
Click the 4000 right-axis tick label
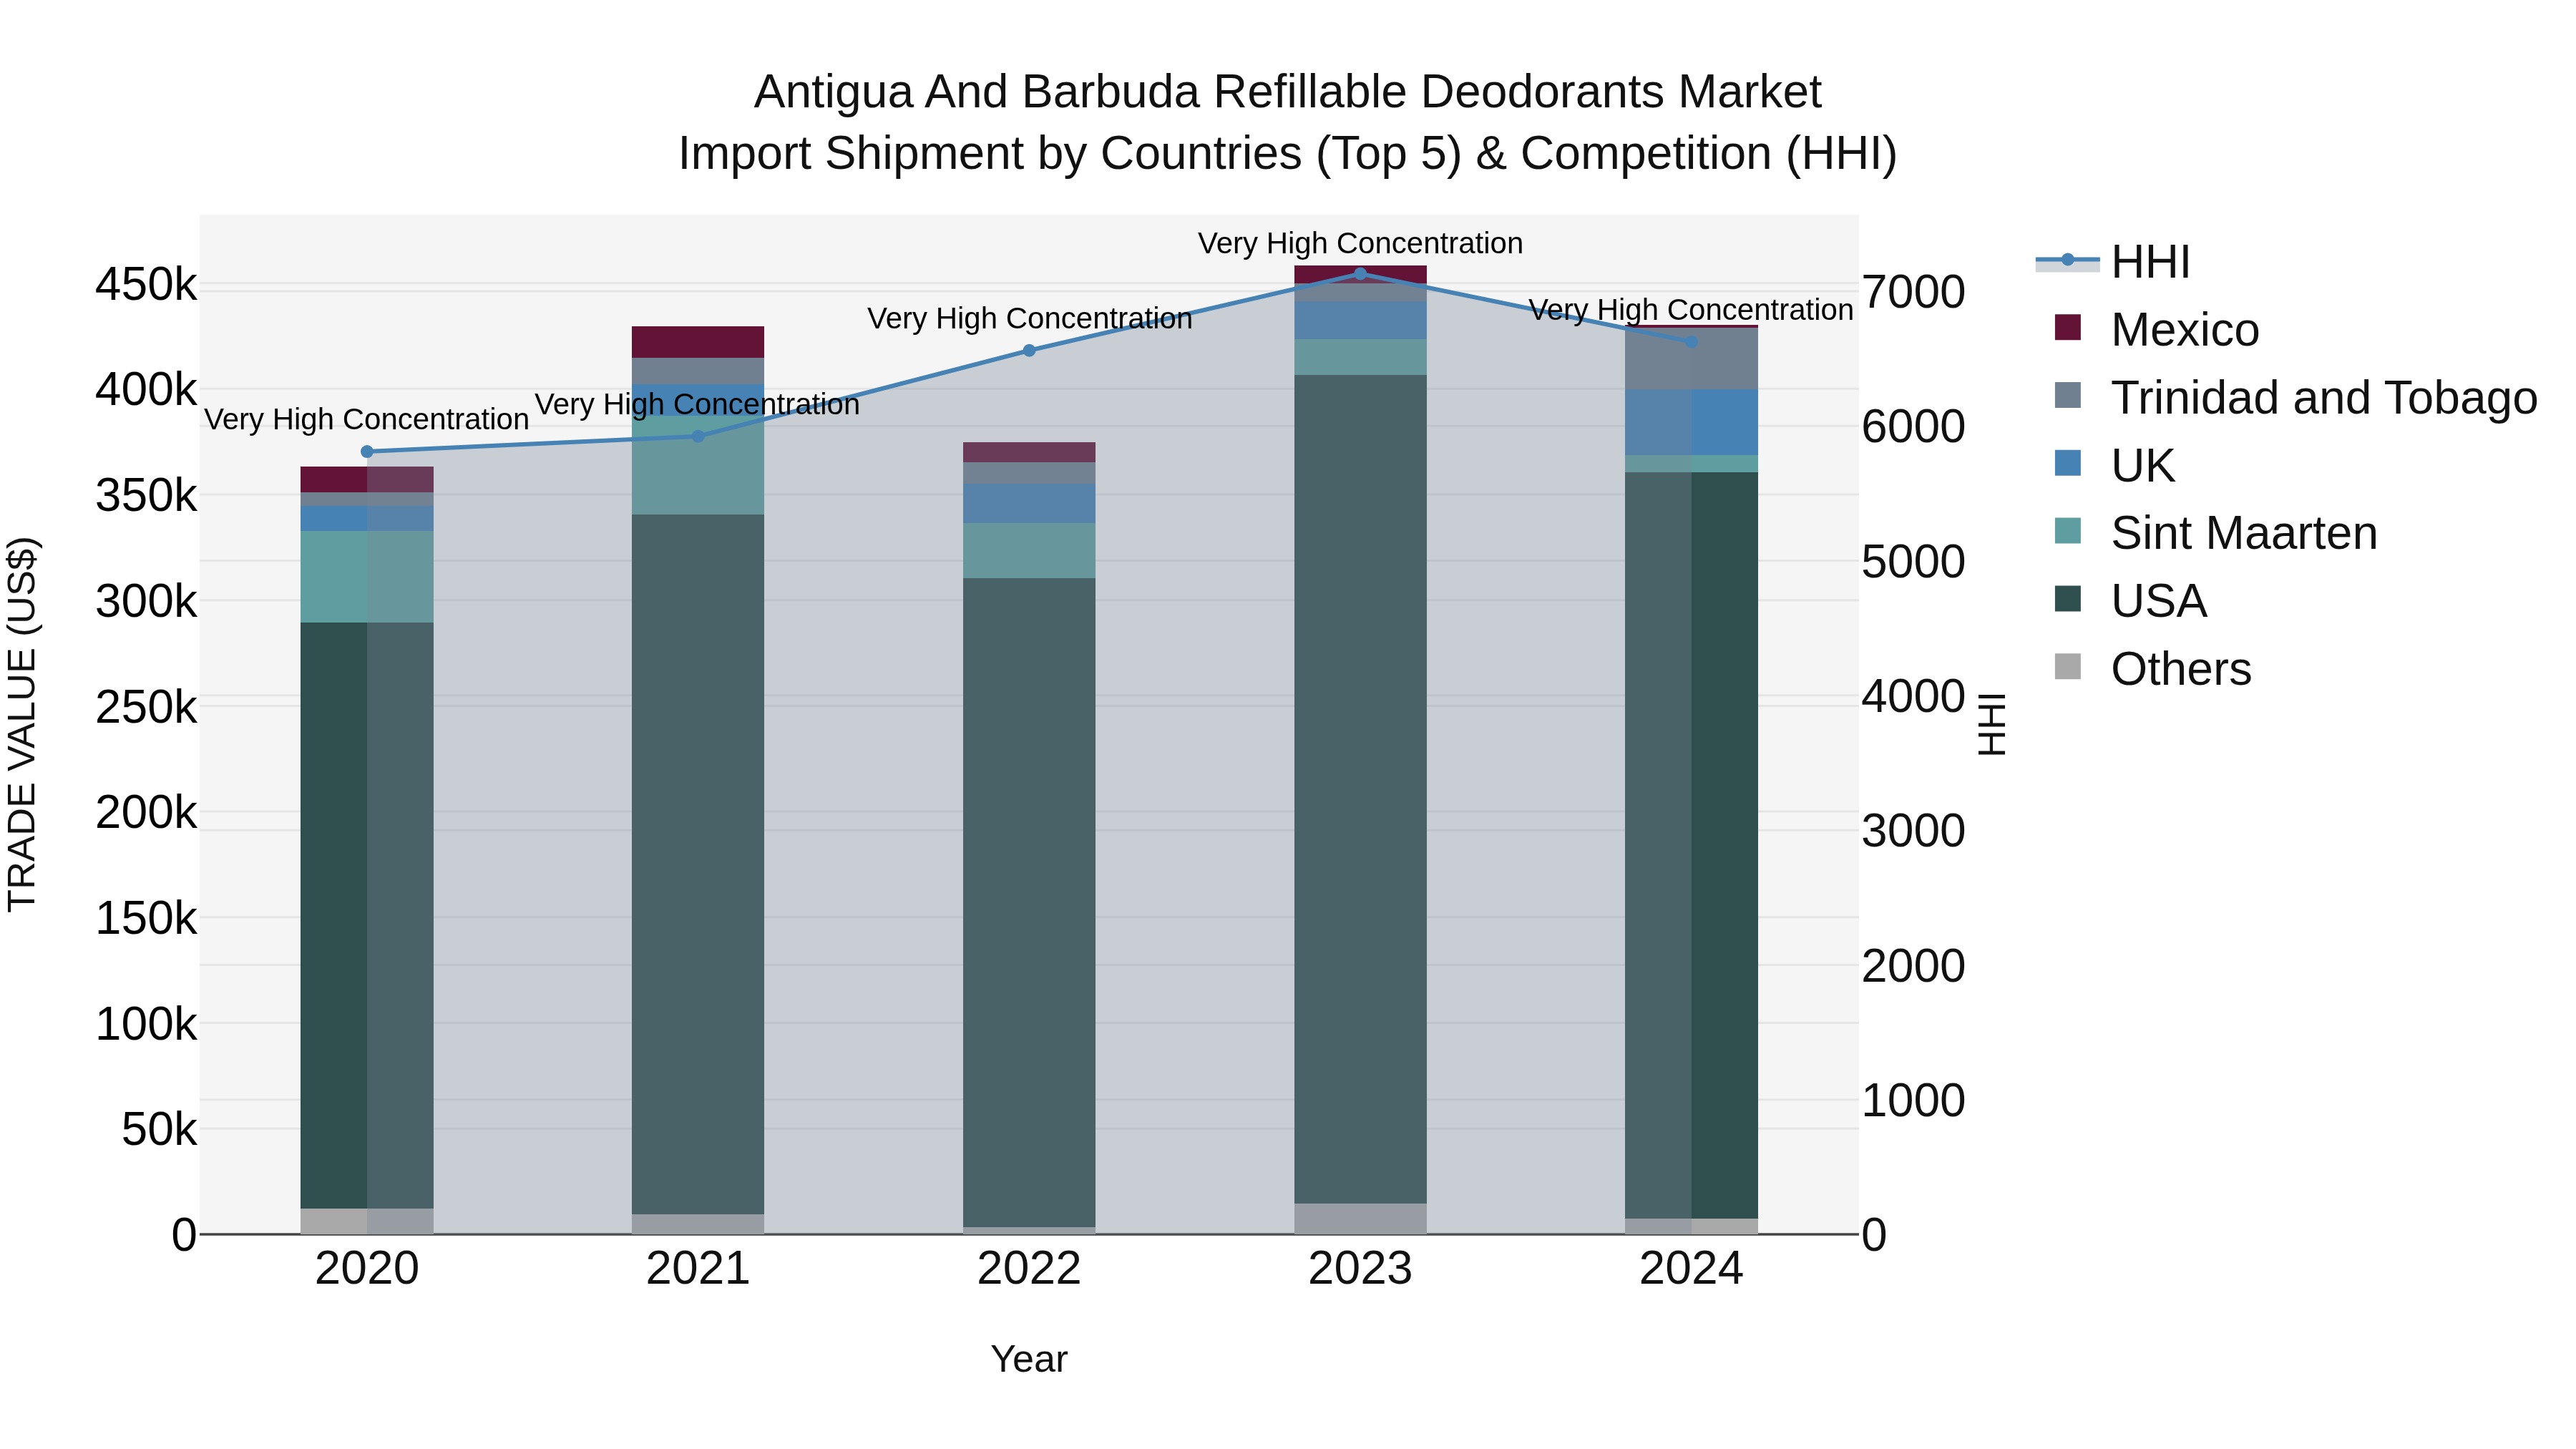pyautogui.click(x=1913, y=696)
